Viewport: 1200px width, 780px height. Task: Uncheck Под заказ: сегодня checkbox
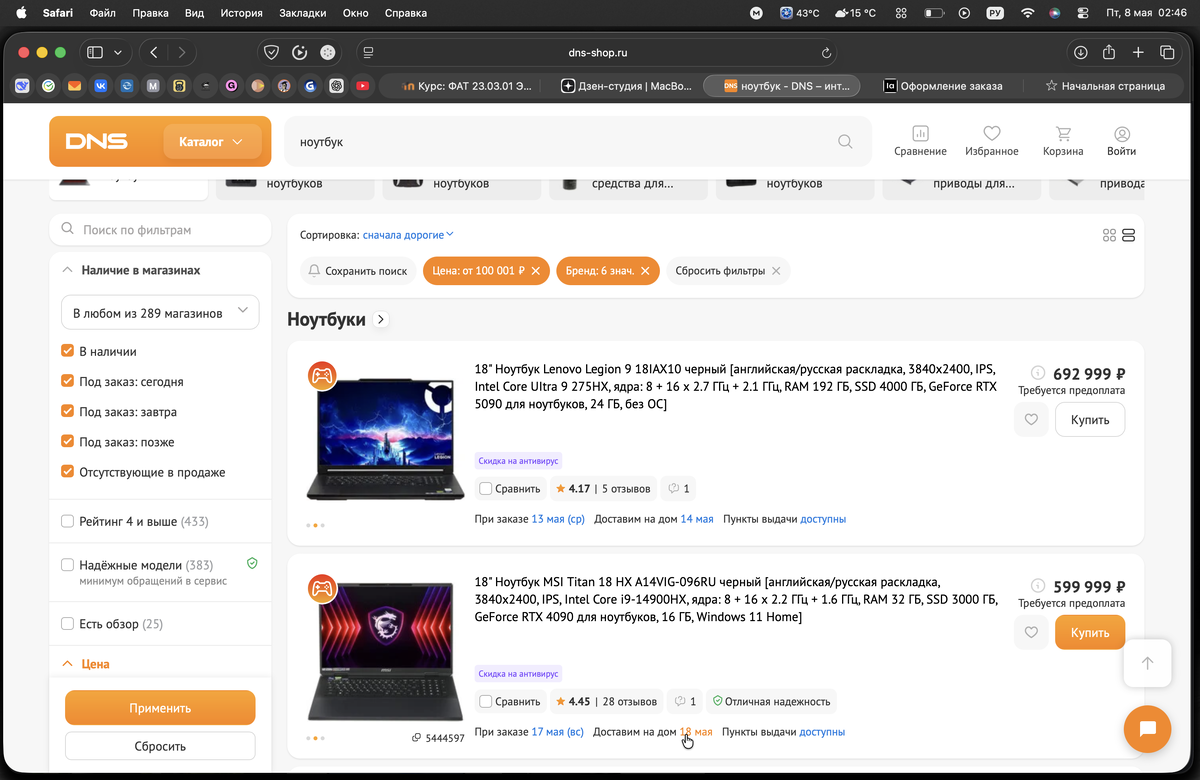click(68, 381)
